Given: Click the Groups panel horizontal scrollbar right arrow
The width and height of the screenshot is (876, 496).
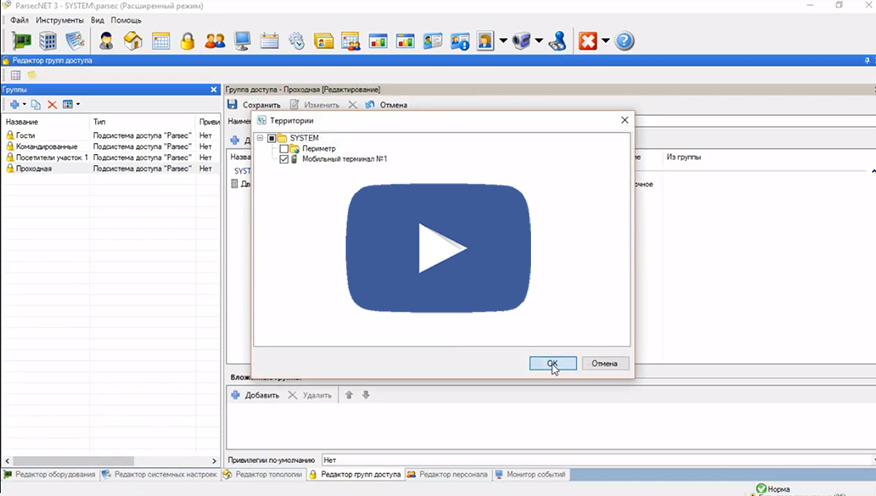Looking at the screenshot, I should point(214,461).
